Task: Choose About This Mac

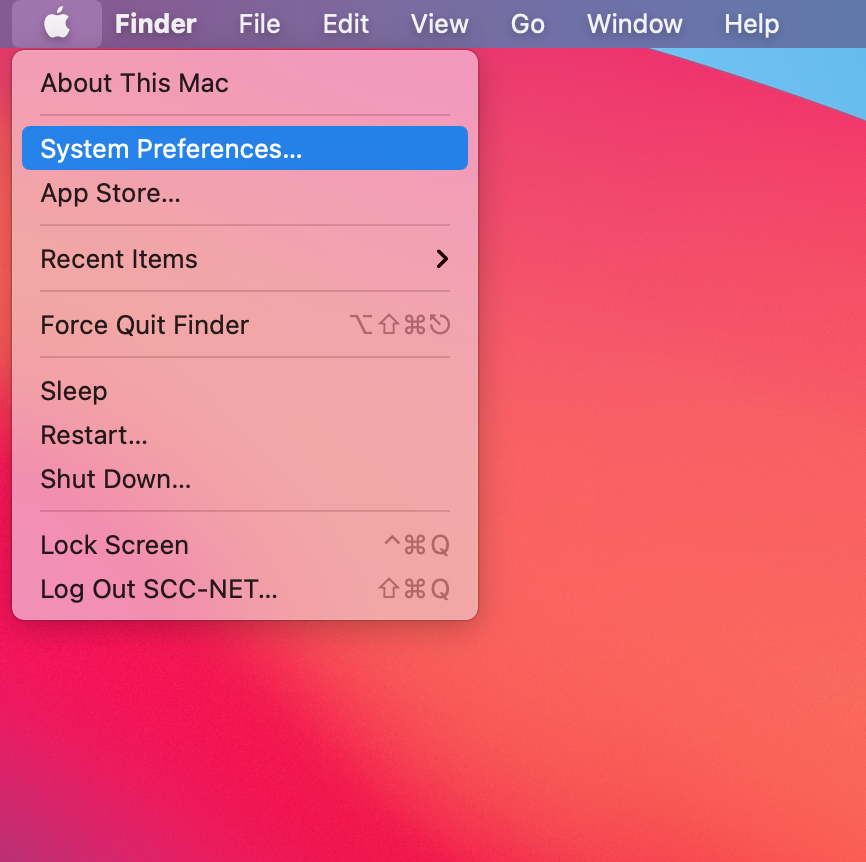Action: (245, 83)
